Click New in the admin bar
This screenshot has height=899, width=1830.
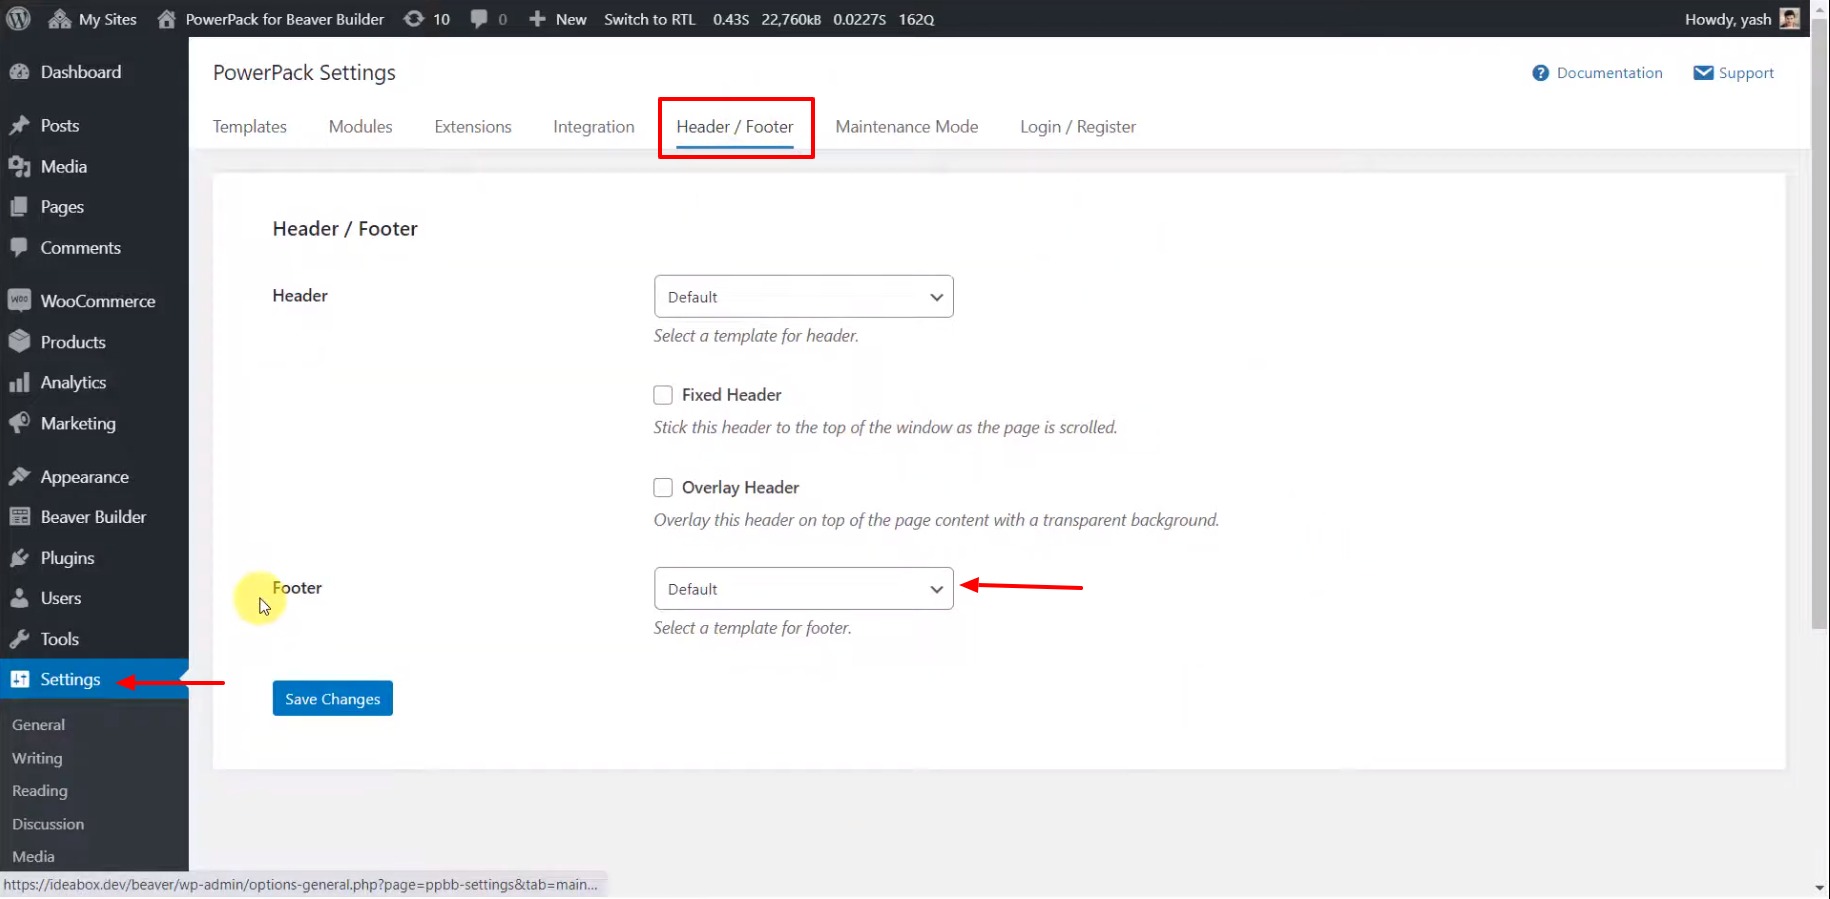tap(571, 19)
